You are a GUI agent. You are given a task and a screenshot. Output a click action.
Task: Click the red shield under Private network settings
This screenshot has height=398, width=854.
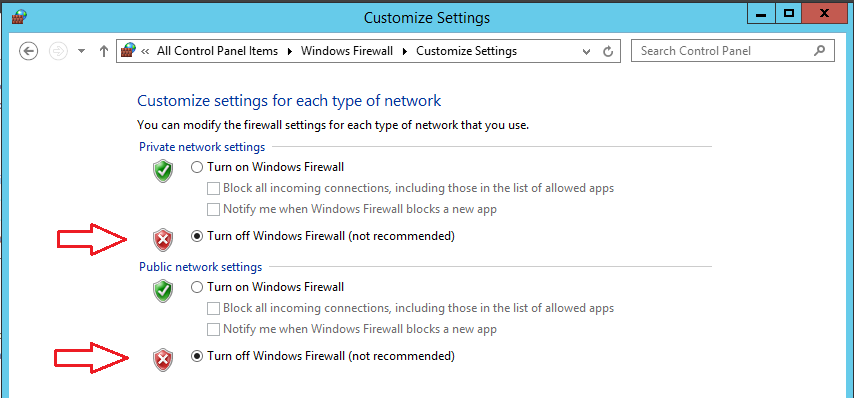tap(163, 240)
